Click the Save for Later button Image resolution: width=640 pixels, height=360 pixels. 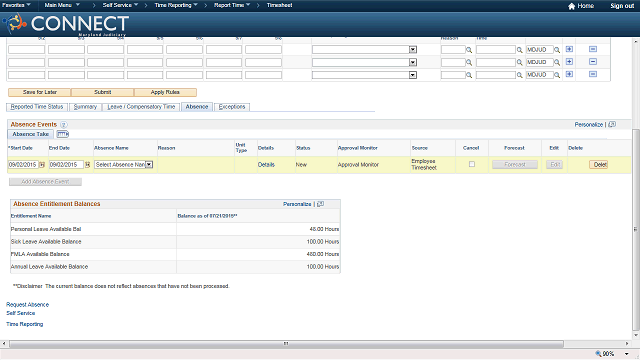coord(40,92)
